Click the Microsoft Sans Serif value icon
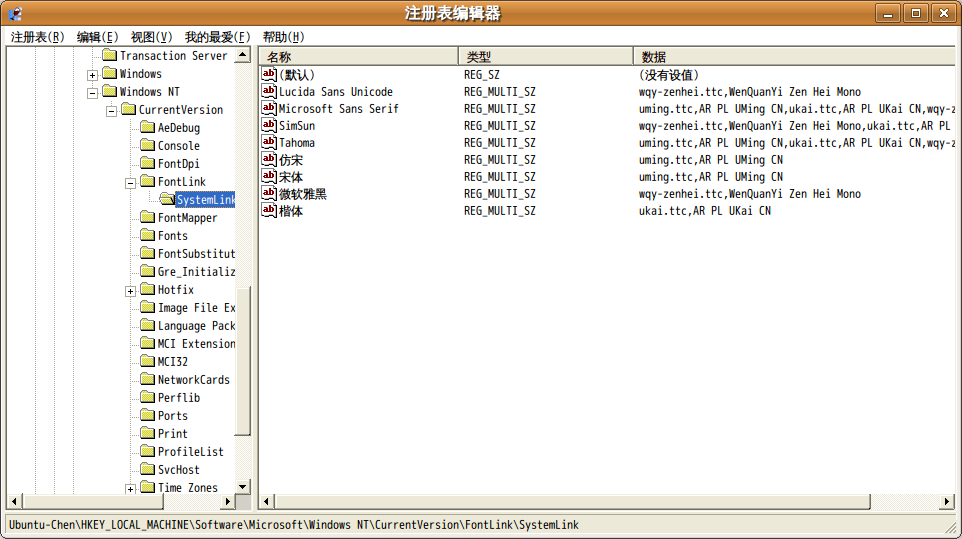962x539 pixels. (x=269, y=109)
